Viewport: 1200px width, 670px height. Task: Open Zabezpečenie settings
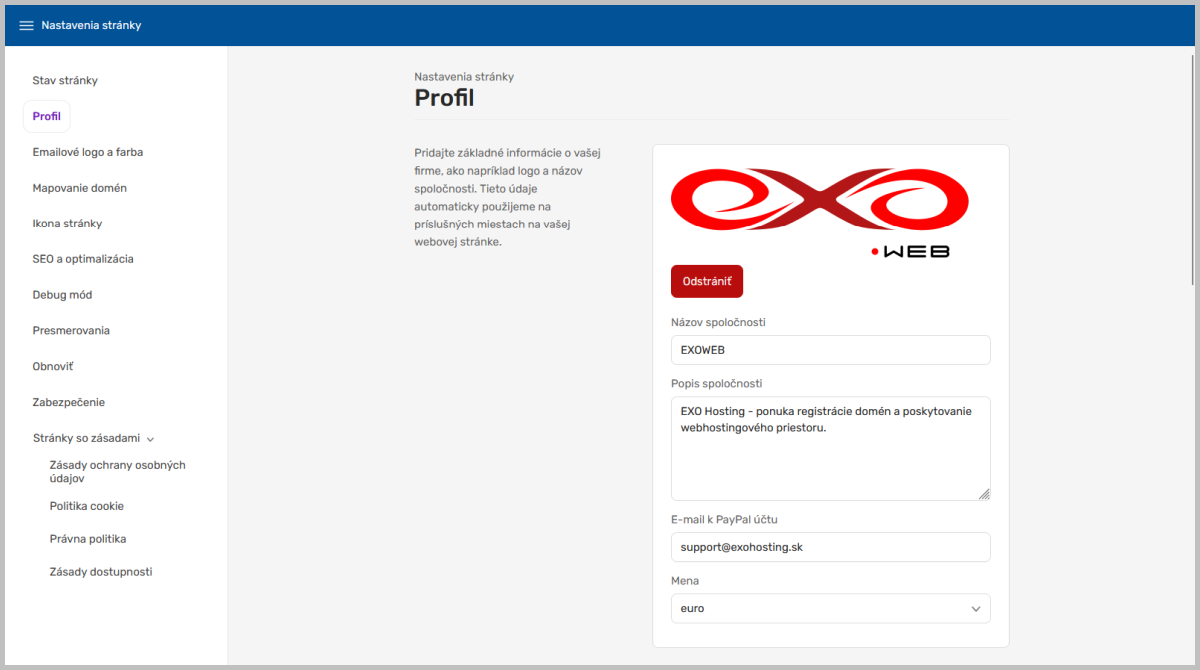[x=68, y=402]
